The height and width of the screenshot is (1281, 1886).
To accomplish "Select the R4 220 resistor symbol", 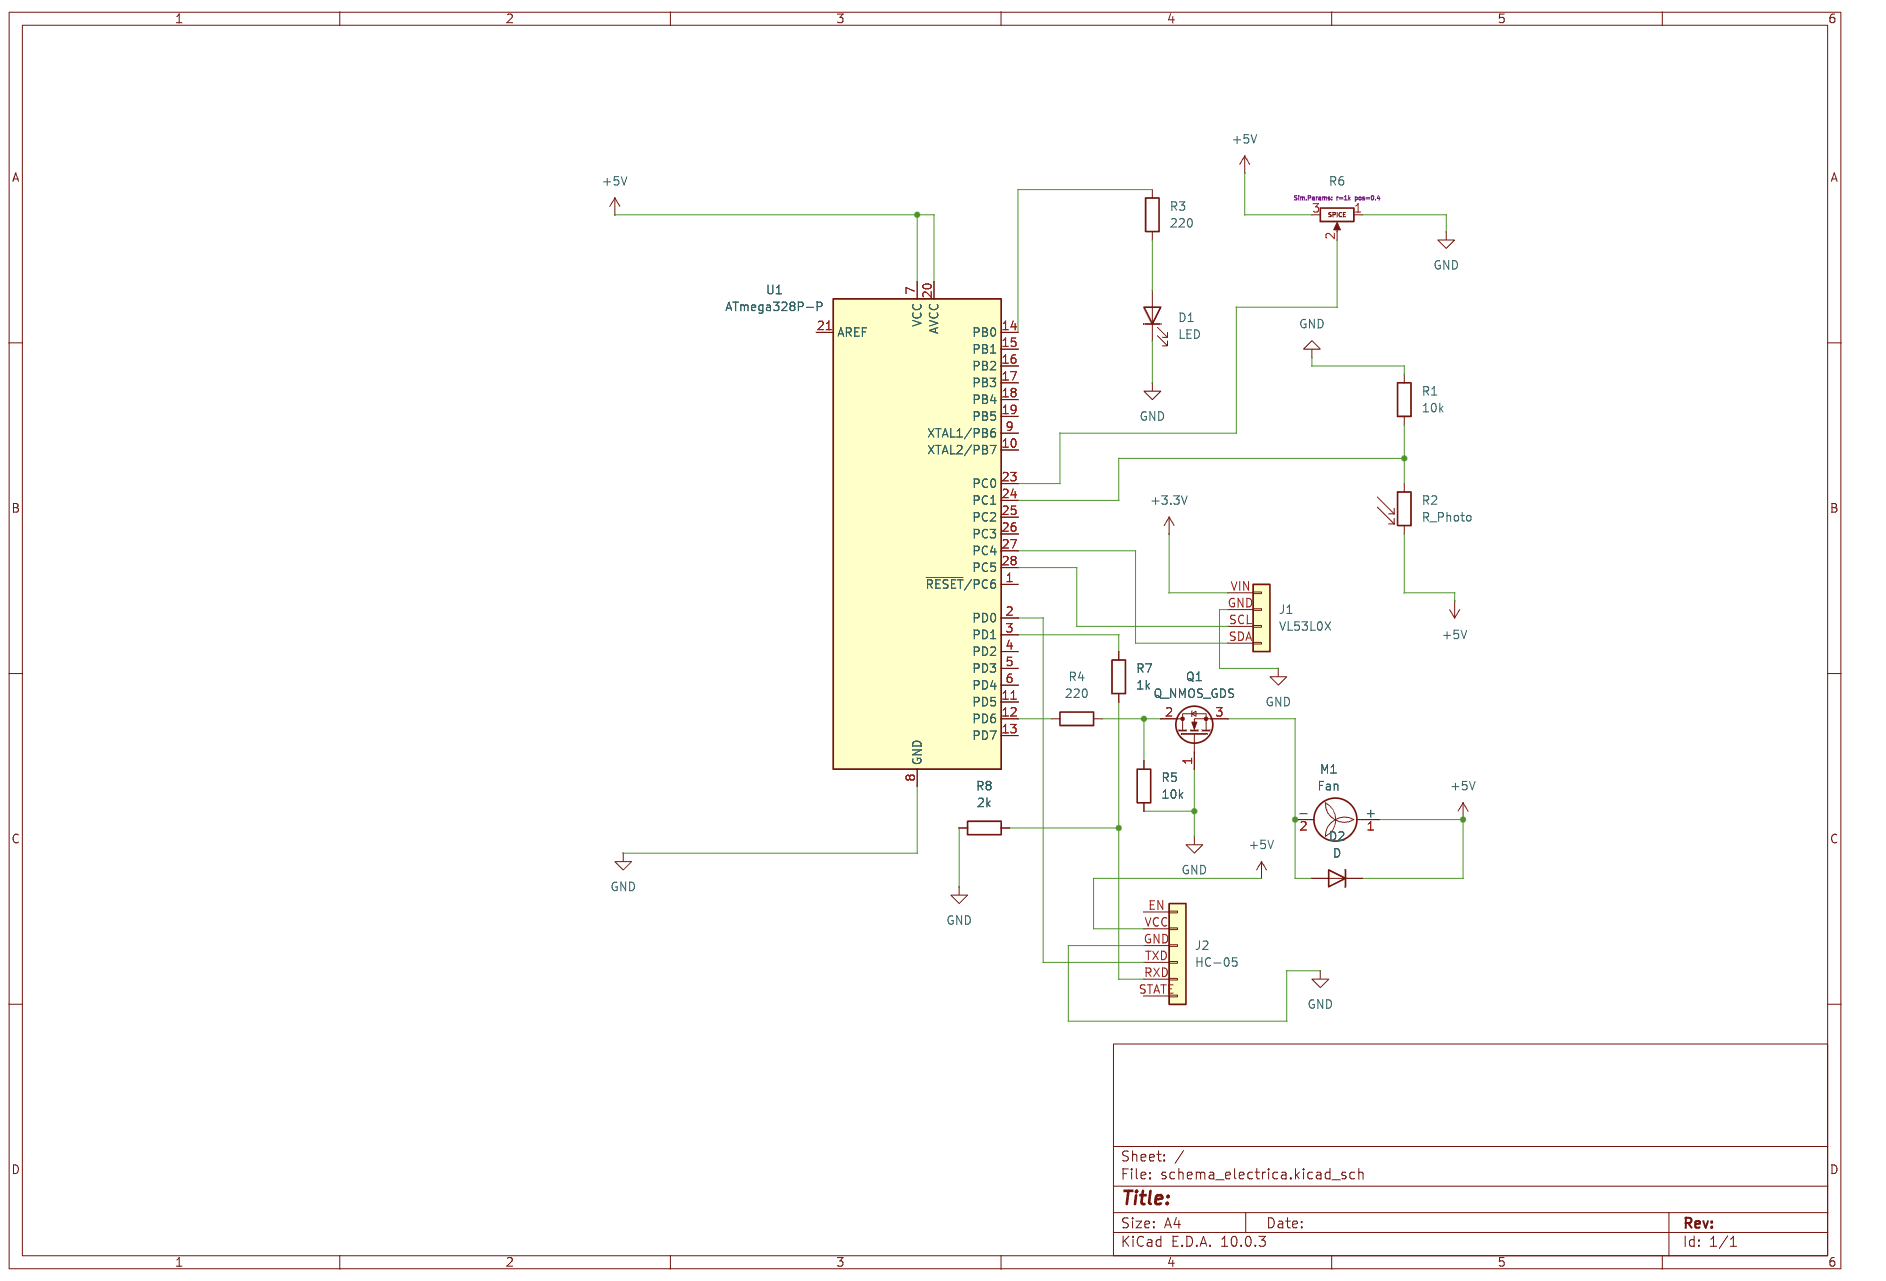I will [1077, 719].
